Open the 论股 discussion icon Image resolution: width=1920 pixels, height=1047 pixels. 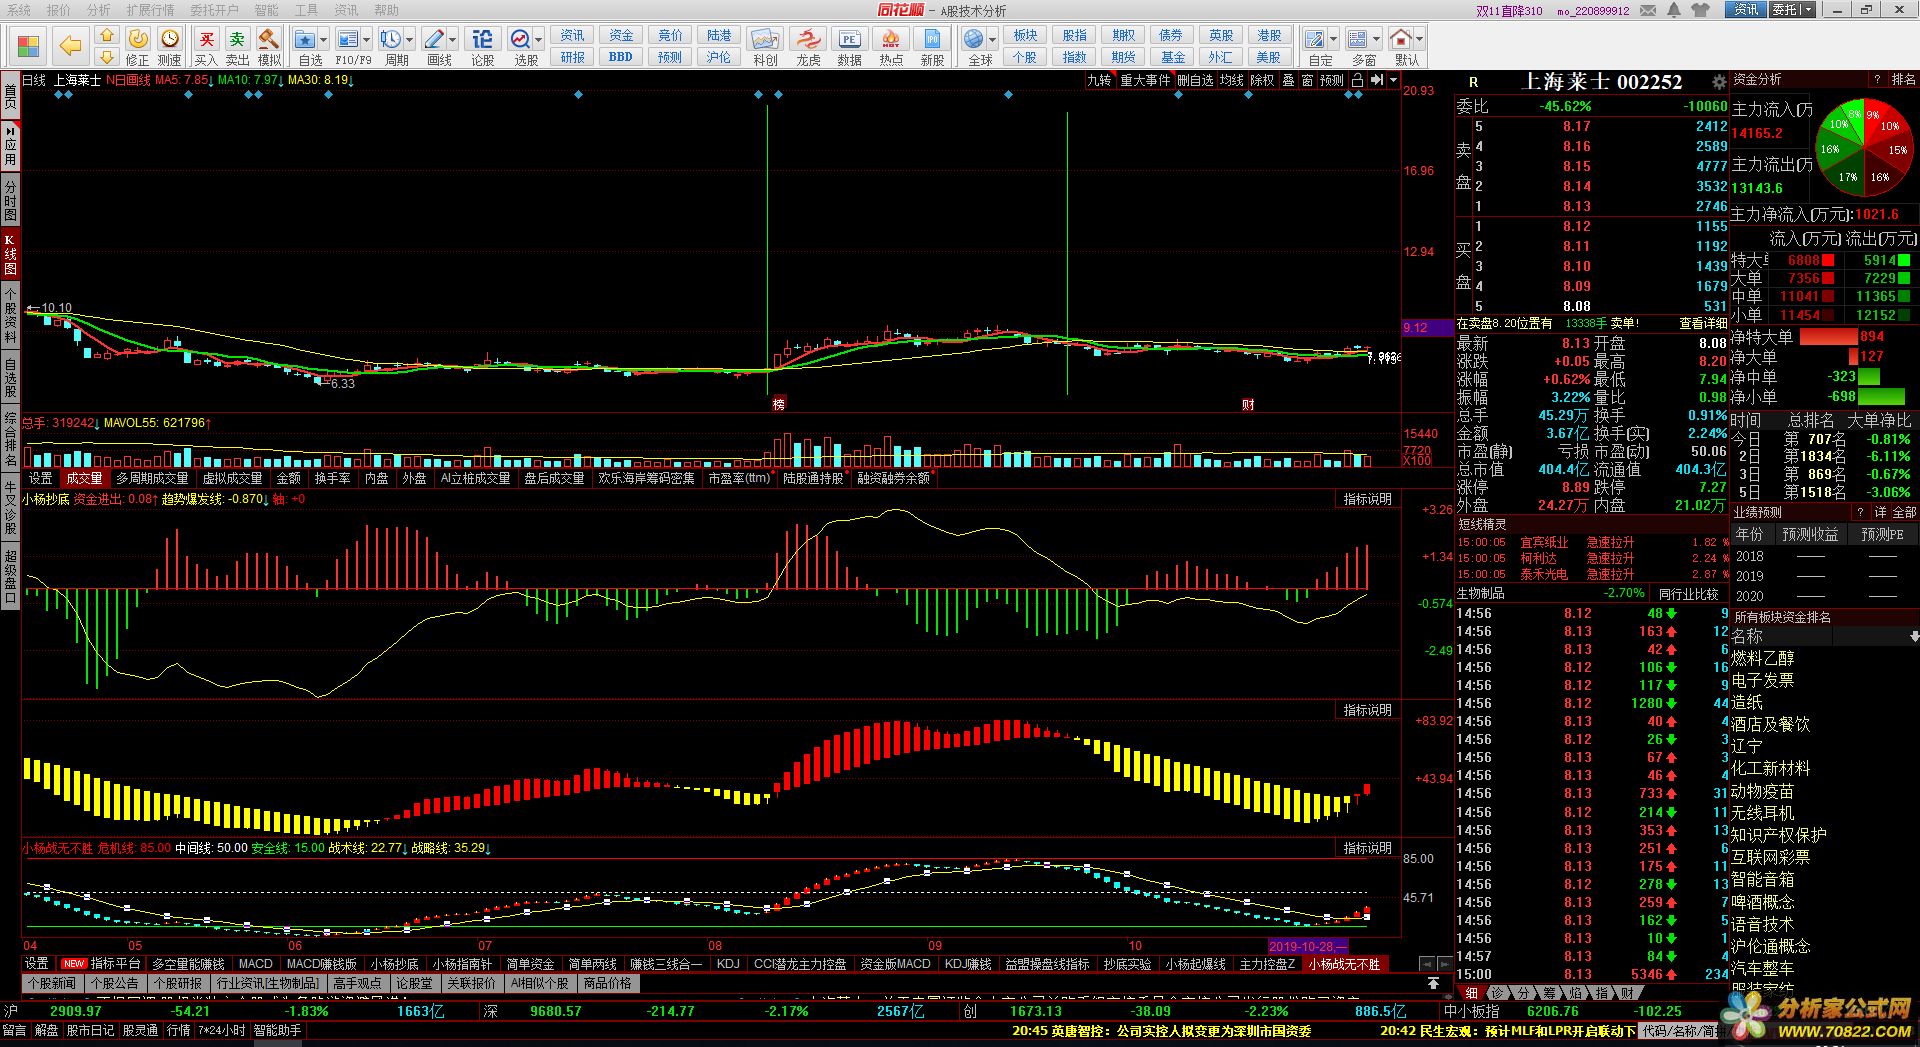[482, 39]
